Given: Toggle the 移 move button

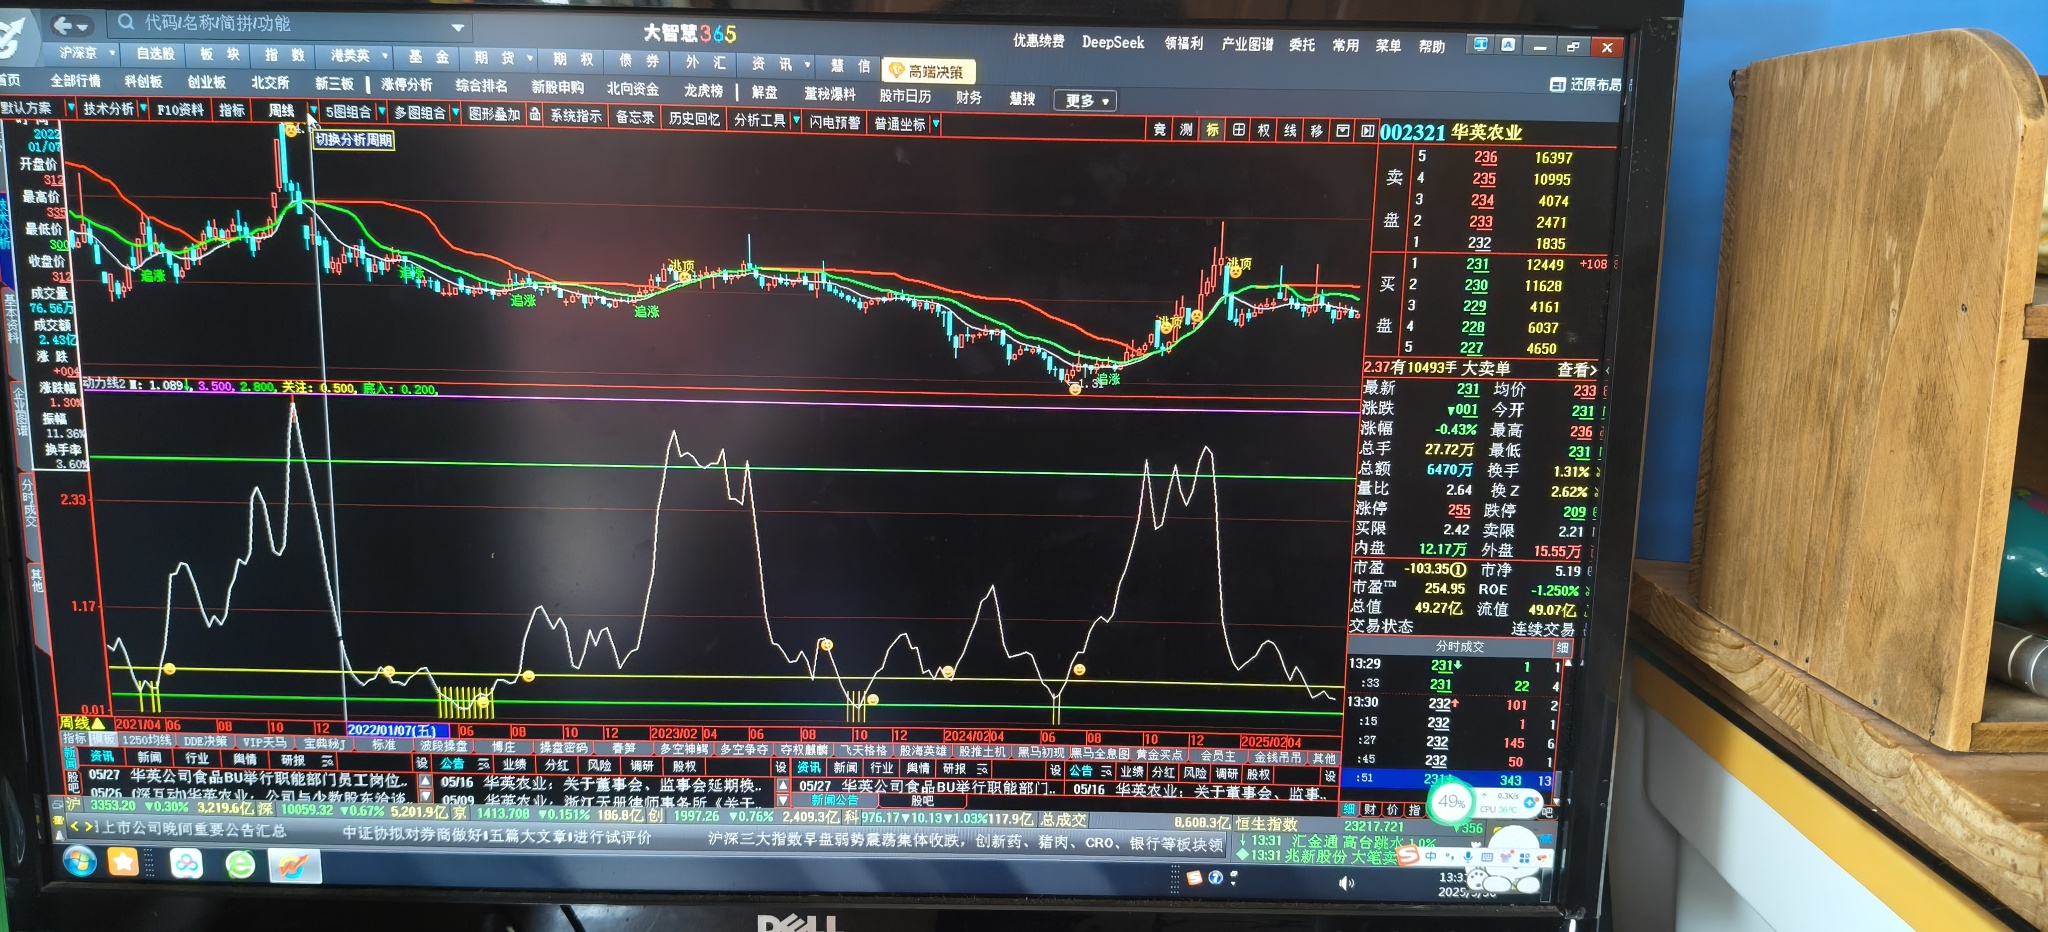Looking at the screenshot, I should [1316, 131].
